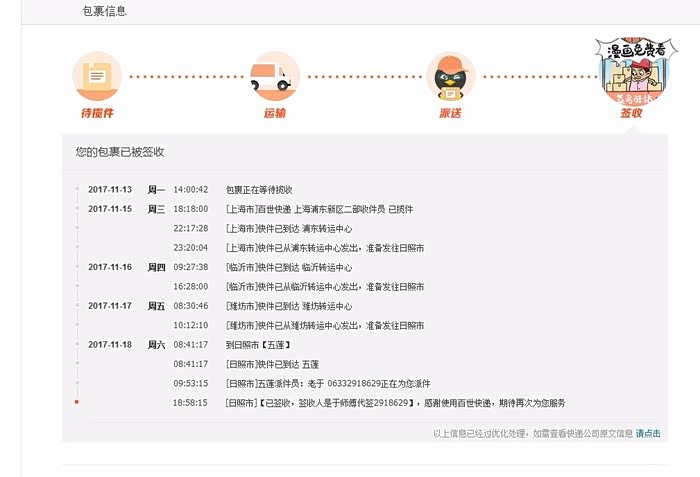
Task: Select the timeline dot for 2017-11-15
Action: coord(77,209)
